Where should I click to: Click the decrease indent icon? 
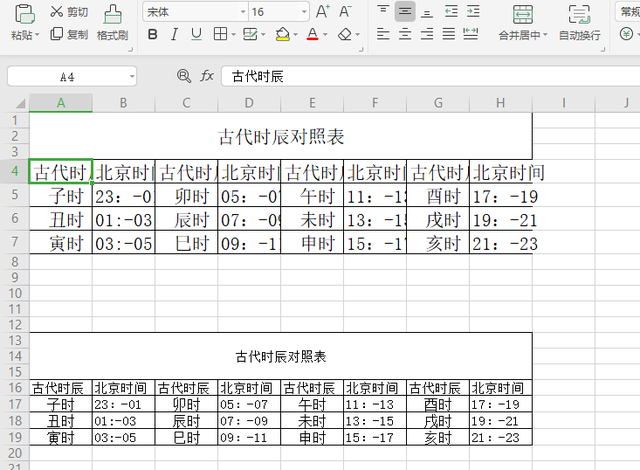[451, 11]
